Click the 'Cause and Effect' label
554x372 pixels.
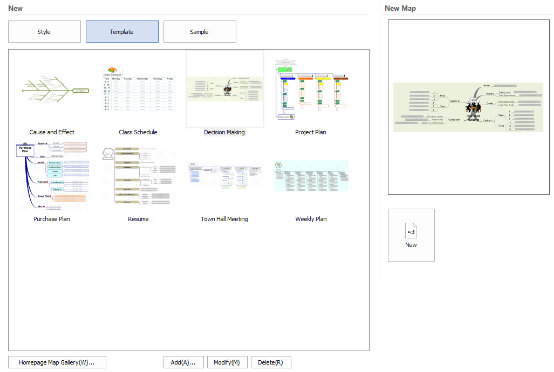click(52, 132)
